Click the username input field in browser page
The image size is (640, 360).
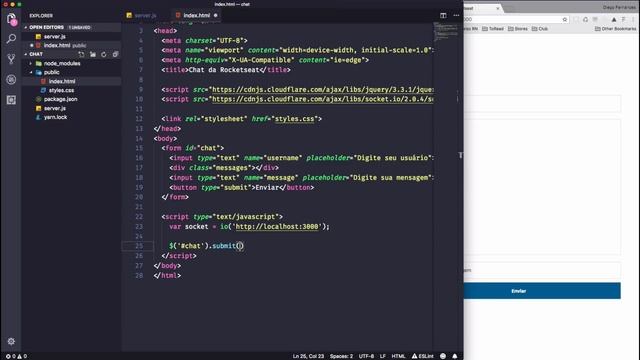coord(542,104)
